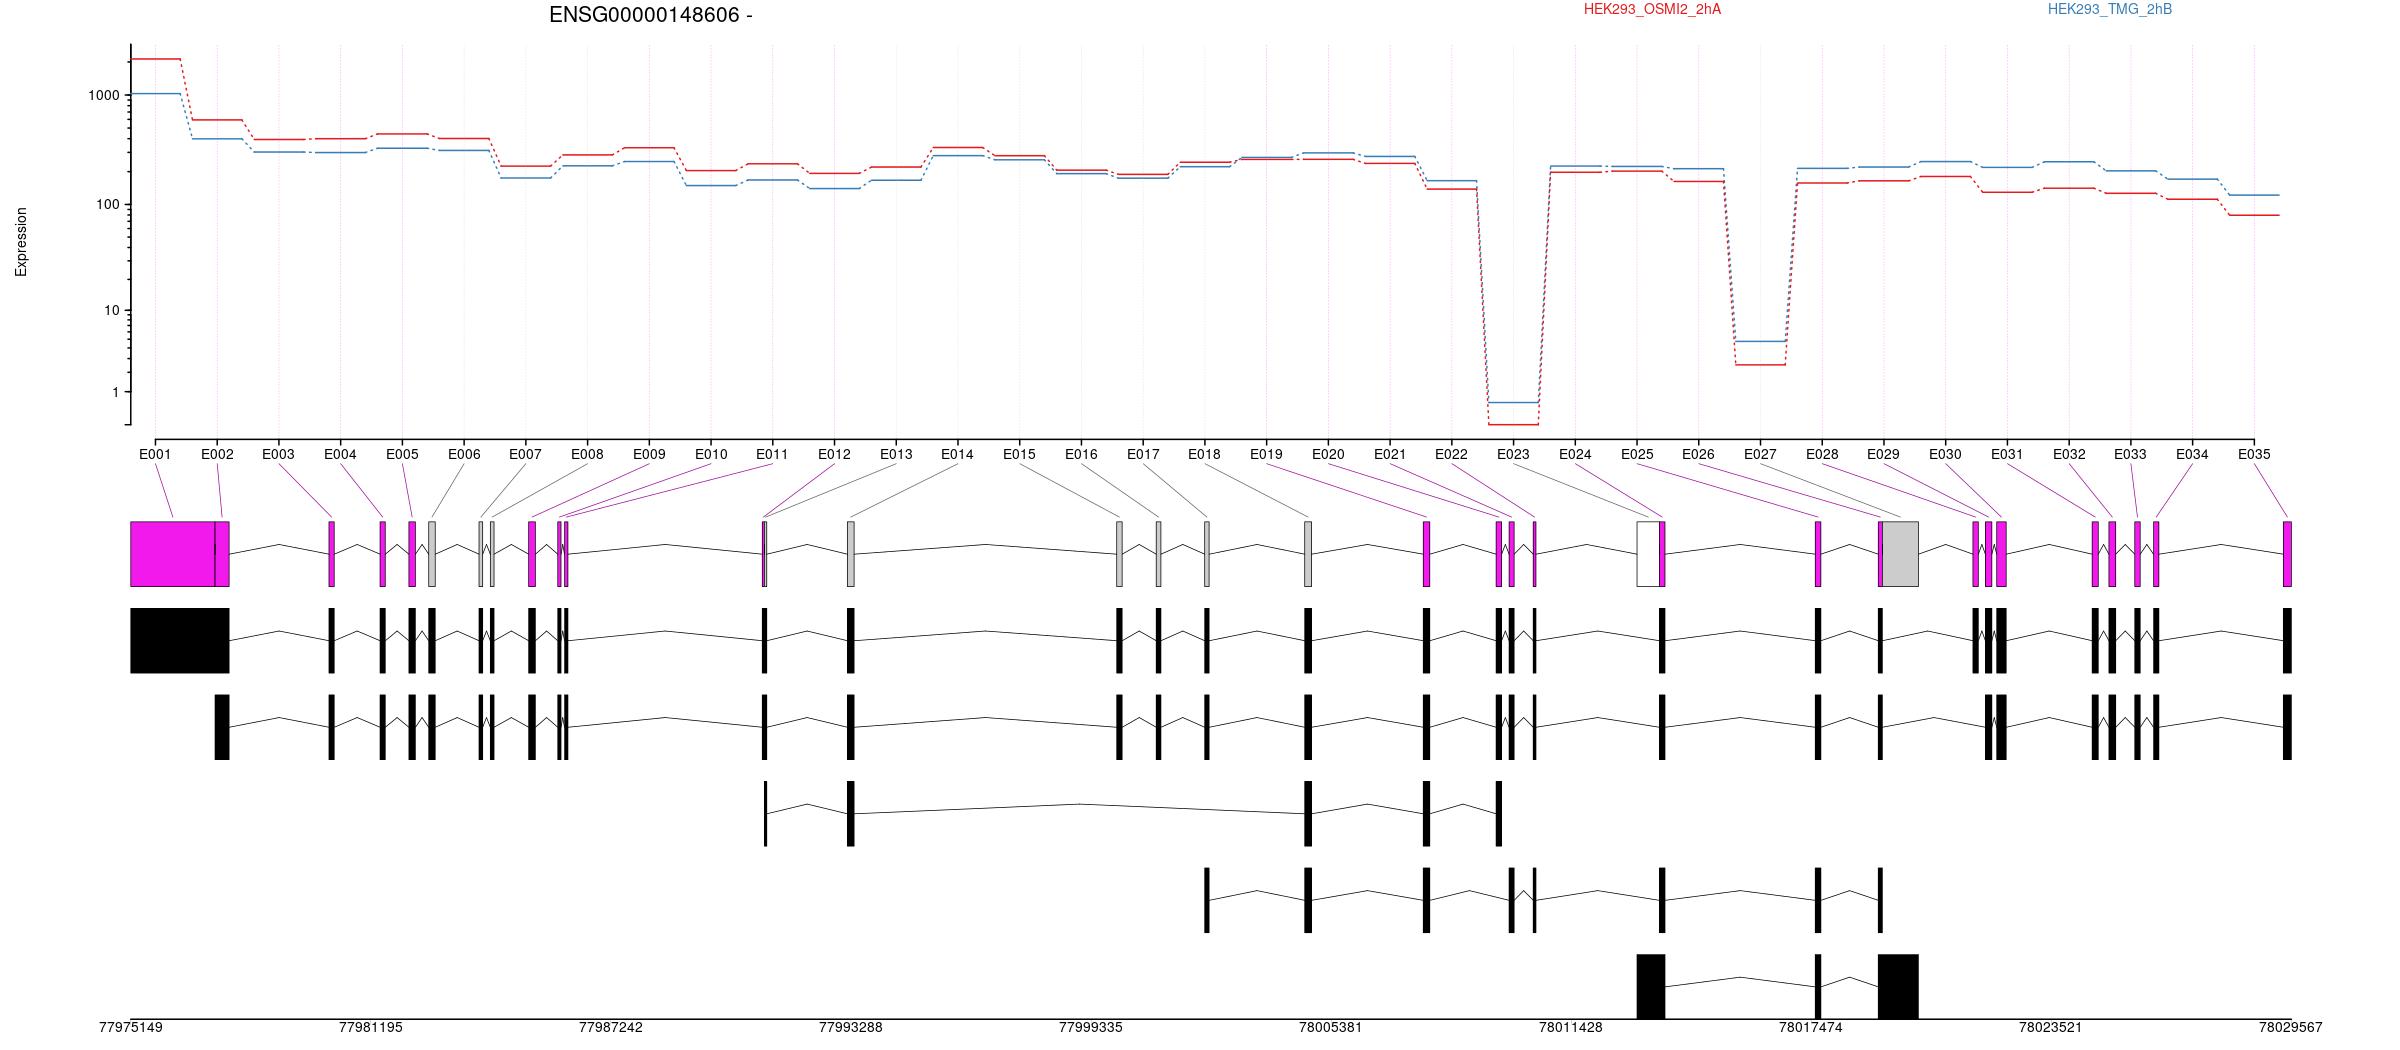The width and height of the screenshot is (2400, 1050).
Task: Click exon label E009
Action: click(x=649, y=454)
